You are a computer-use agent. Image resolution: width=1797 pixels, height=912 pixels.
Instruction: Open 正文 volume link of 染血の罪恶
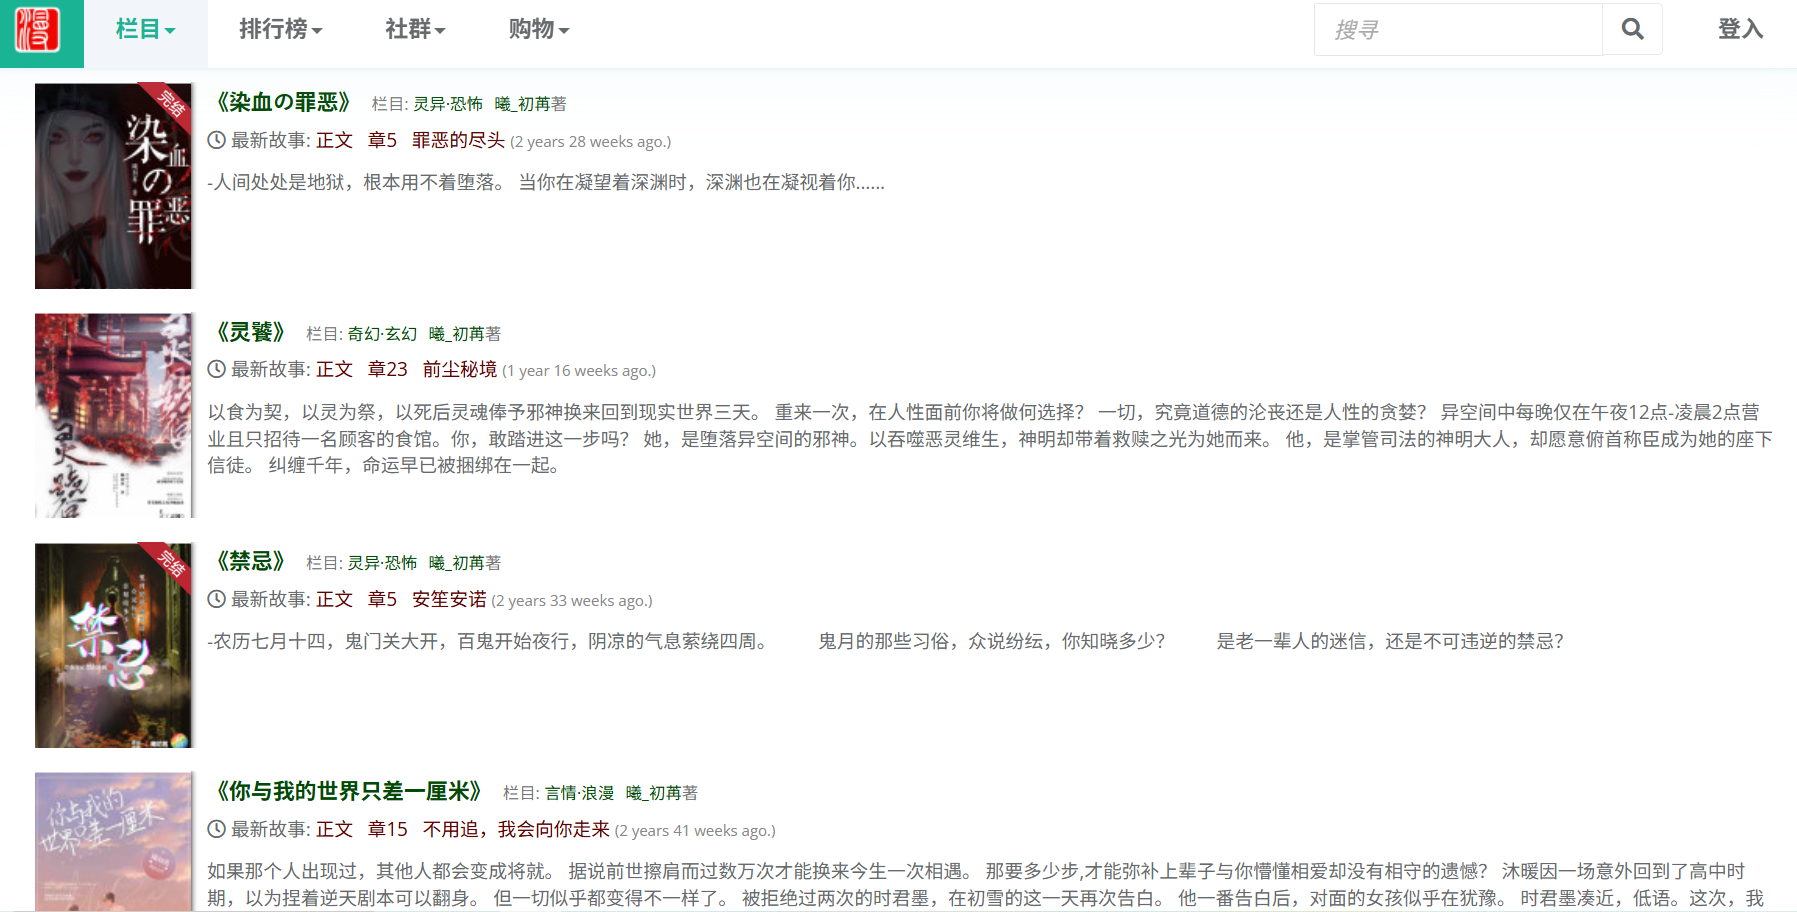(x=334, y=140)
